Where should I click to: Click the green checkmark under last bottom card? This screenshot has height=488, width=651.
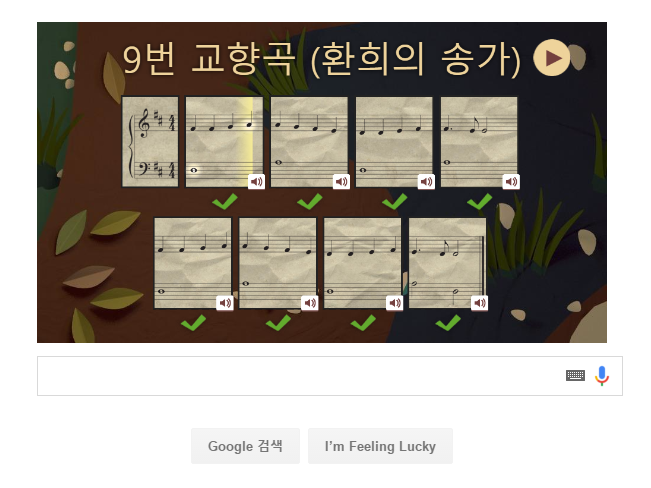pos(448,323)
